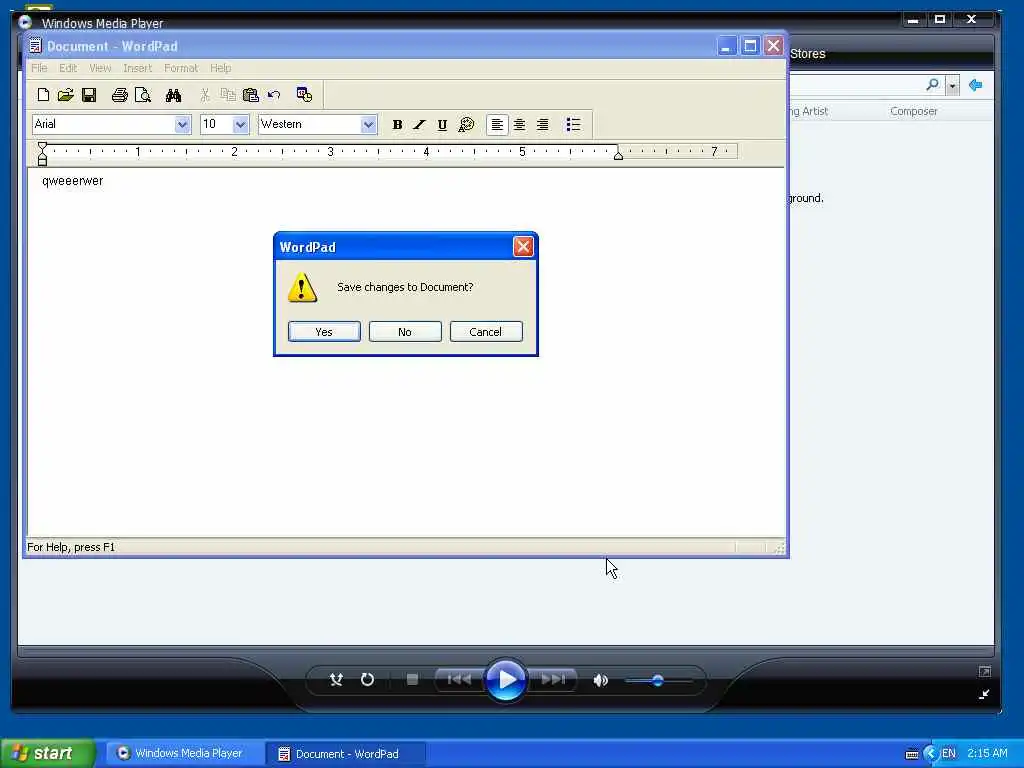The height and width of the screenshot is (768, 1024).
Task: Click the Open folder icon in WordPad toolbar
Action: [x=65, y=95]
